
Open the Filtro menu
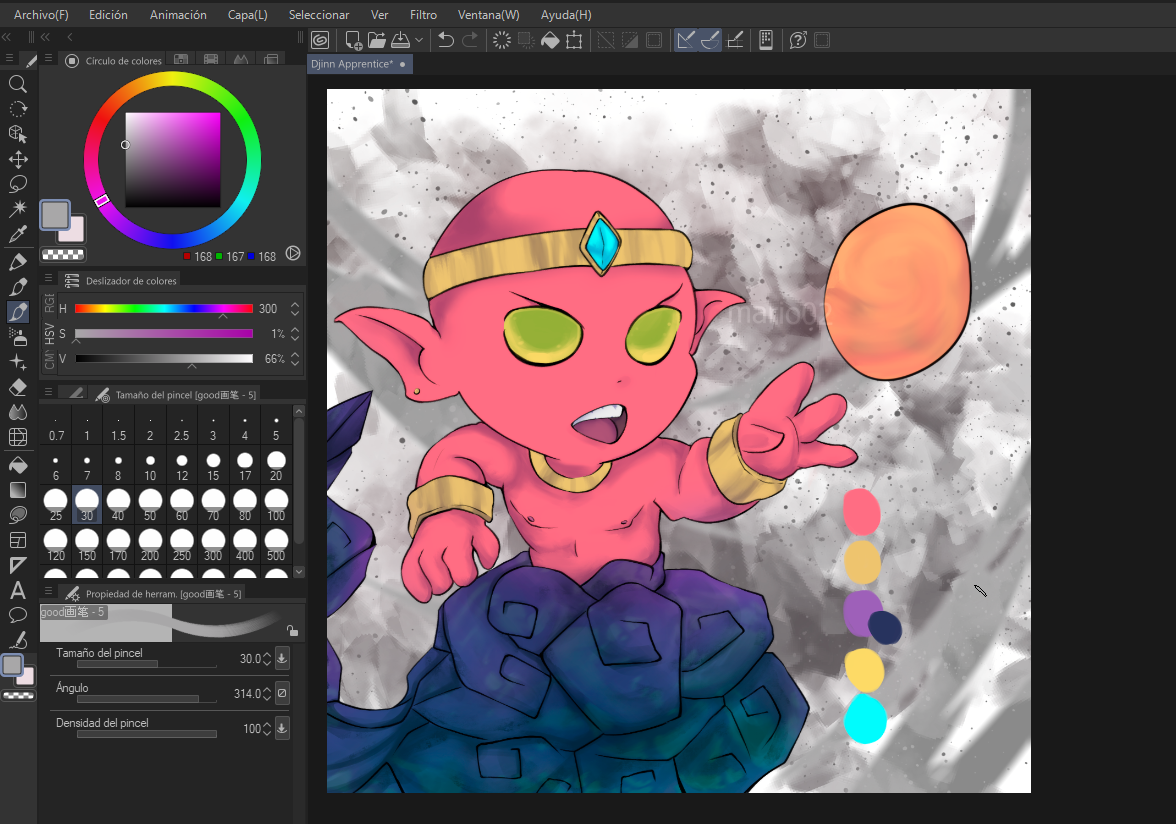(x=423, y=15)
